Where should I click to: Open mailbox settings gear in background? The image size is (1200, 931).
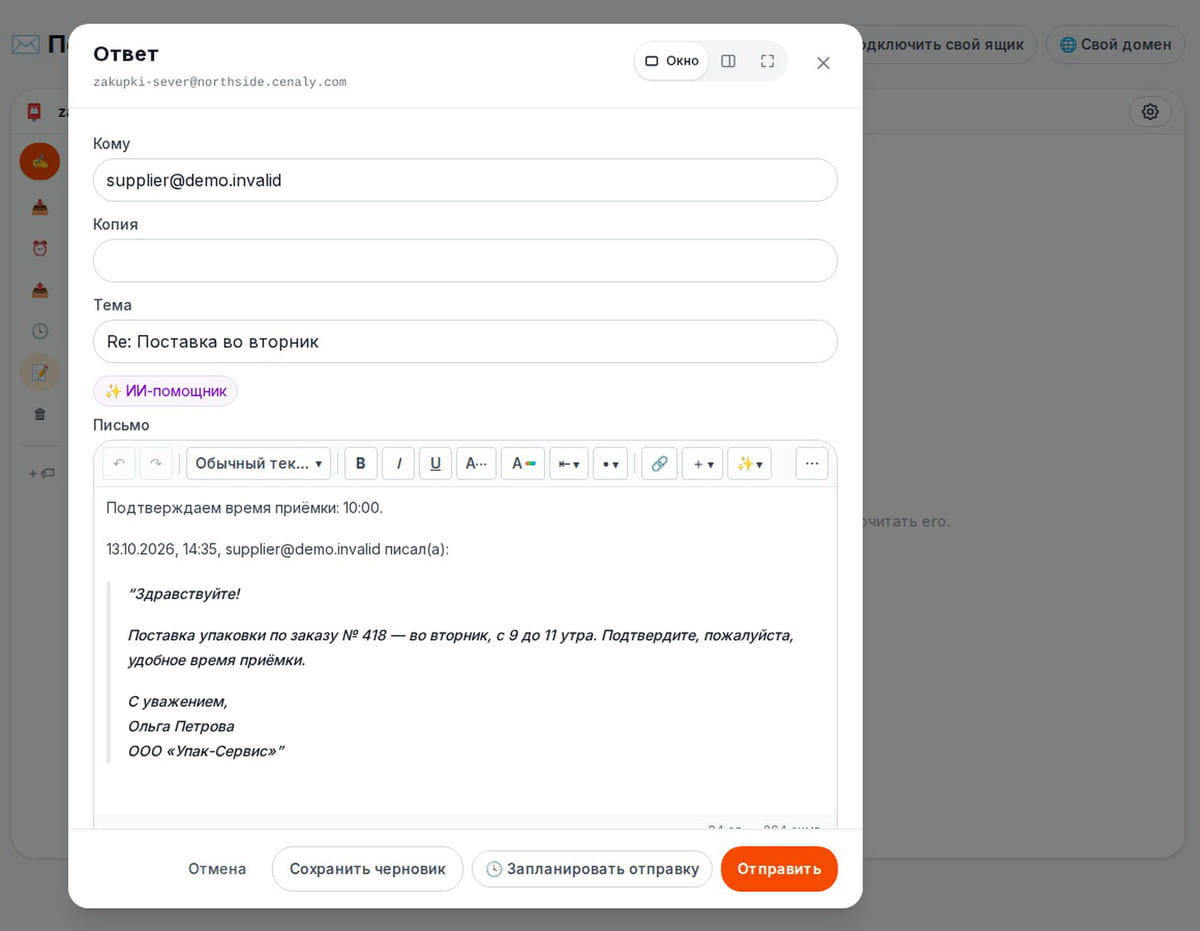click(1150, 112)
